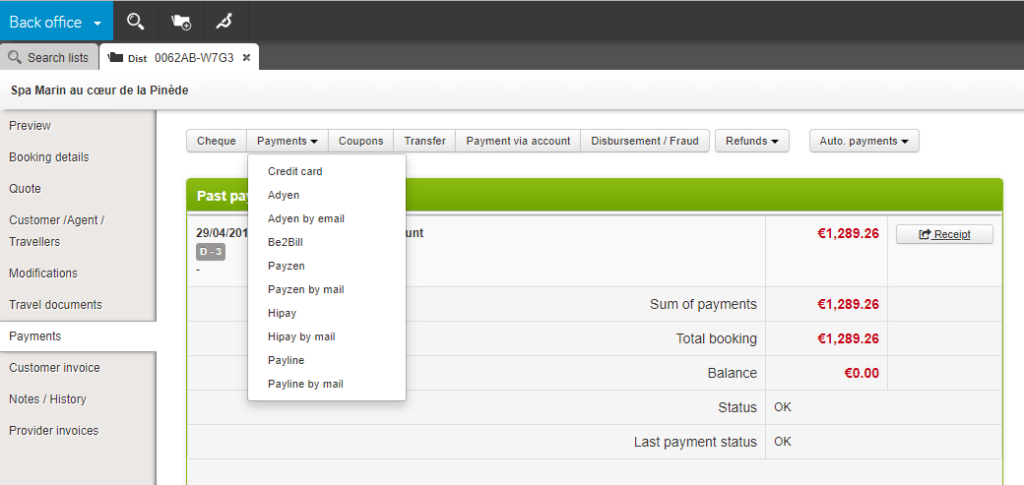Go to Customer invoice in sidebar
The image size is (1024, 485).
tap(55, 368)
